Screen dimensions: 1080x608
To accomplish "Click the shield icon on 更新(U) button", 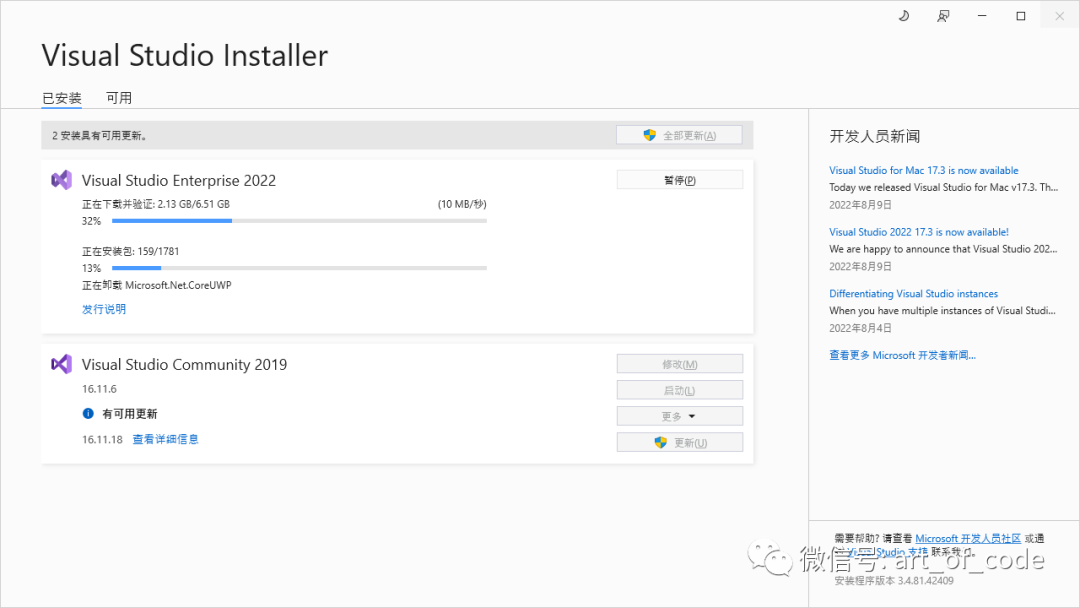I will pos(660,442).
